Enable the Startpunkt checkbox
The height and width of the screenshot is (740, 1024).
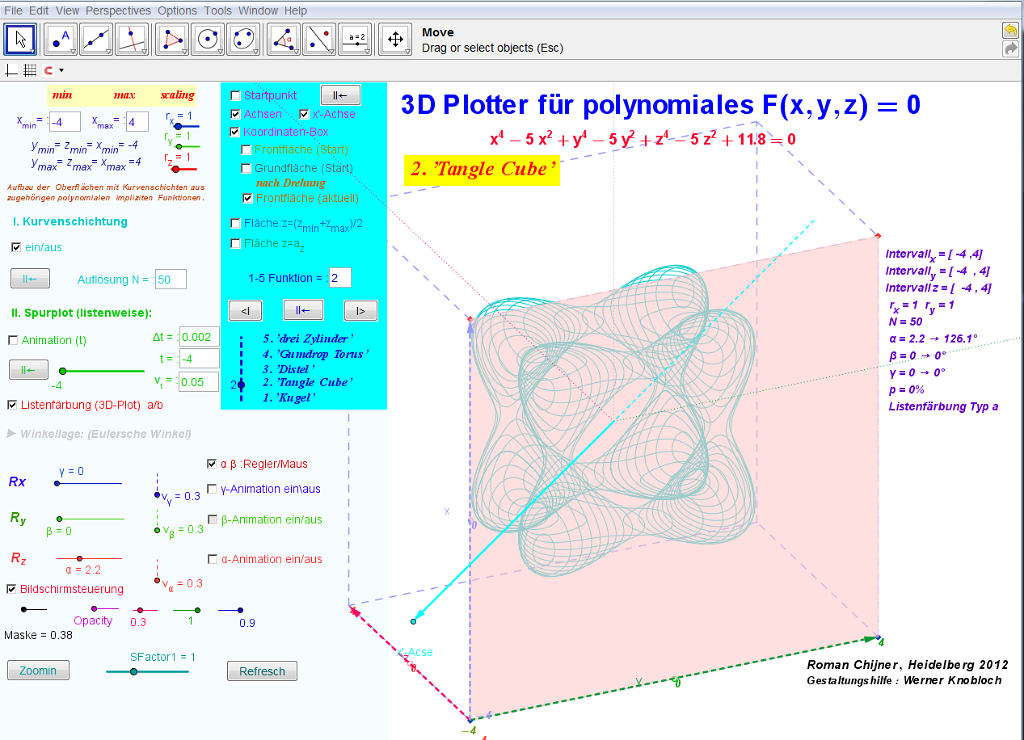click(x=236, y=96)
